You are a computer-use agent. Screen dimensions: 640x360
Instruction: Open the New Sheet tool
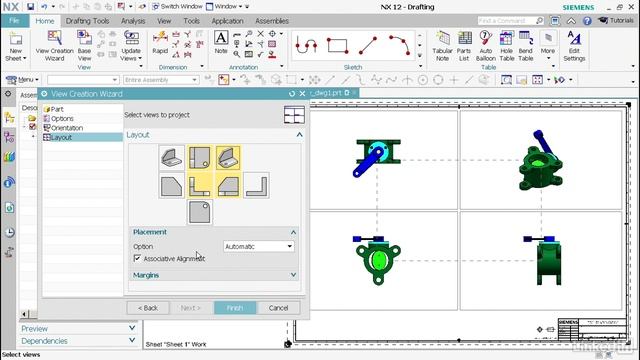(16, 46)
